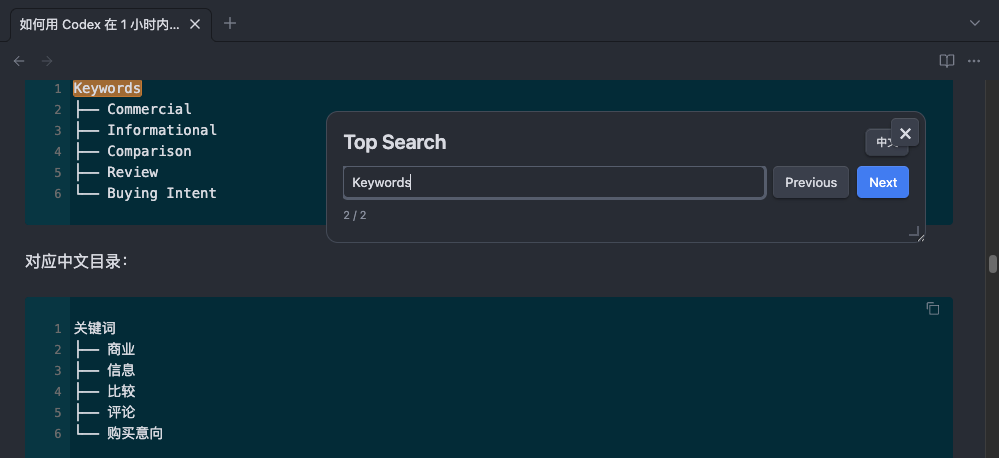Expand the tab list chevron
The image size is (999, 458).
click(x=974, y=24)
